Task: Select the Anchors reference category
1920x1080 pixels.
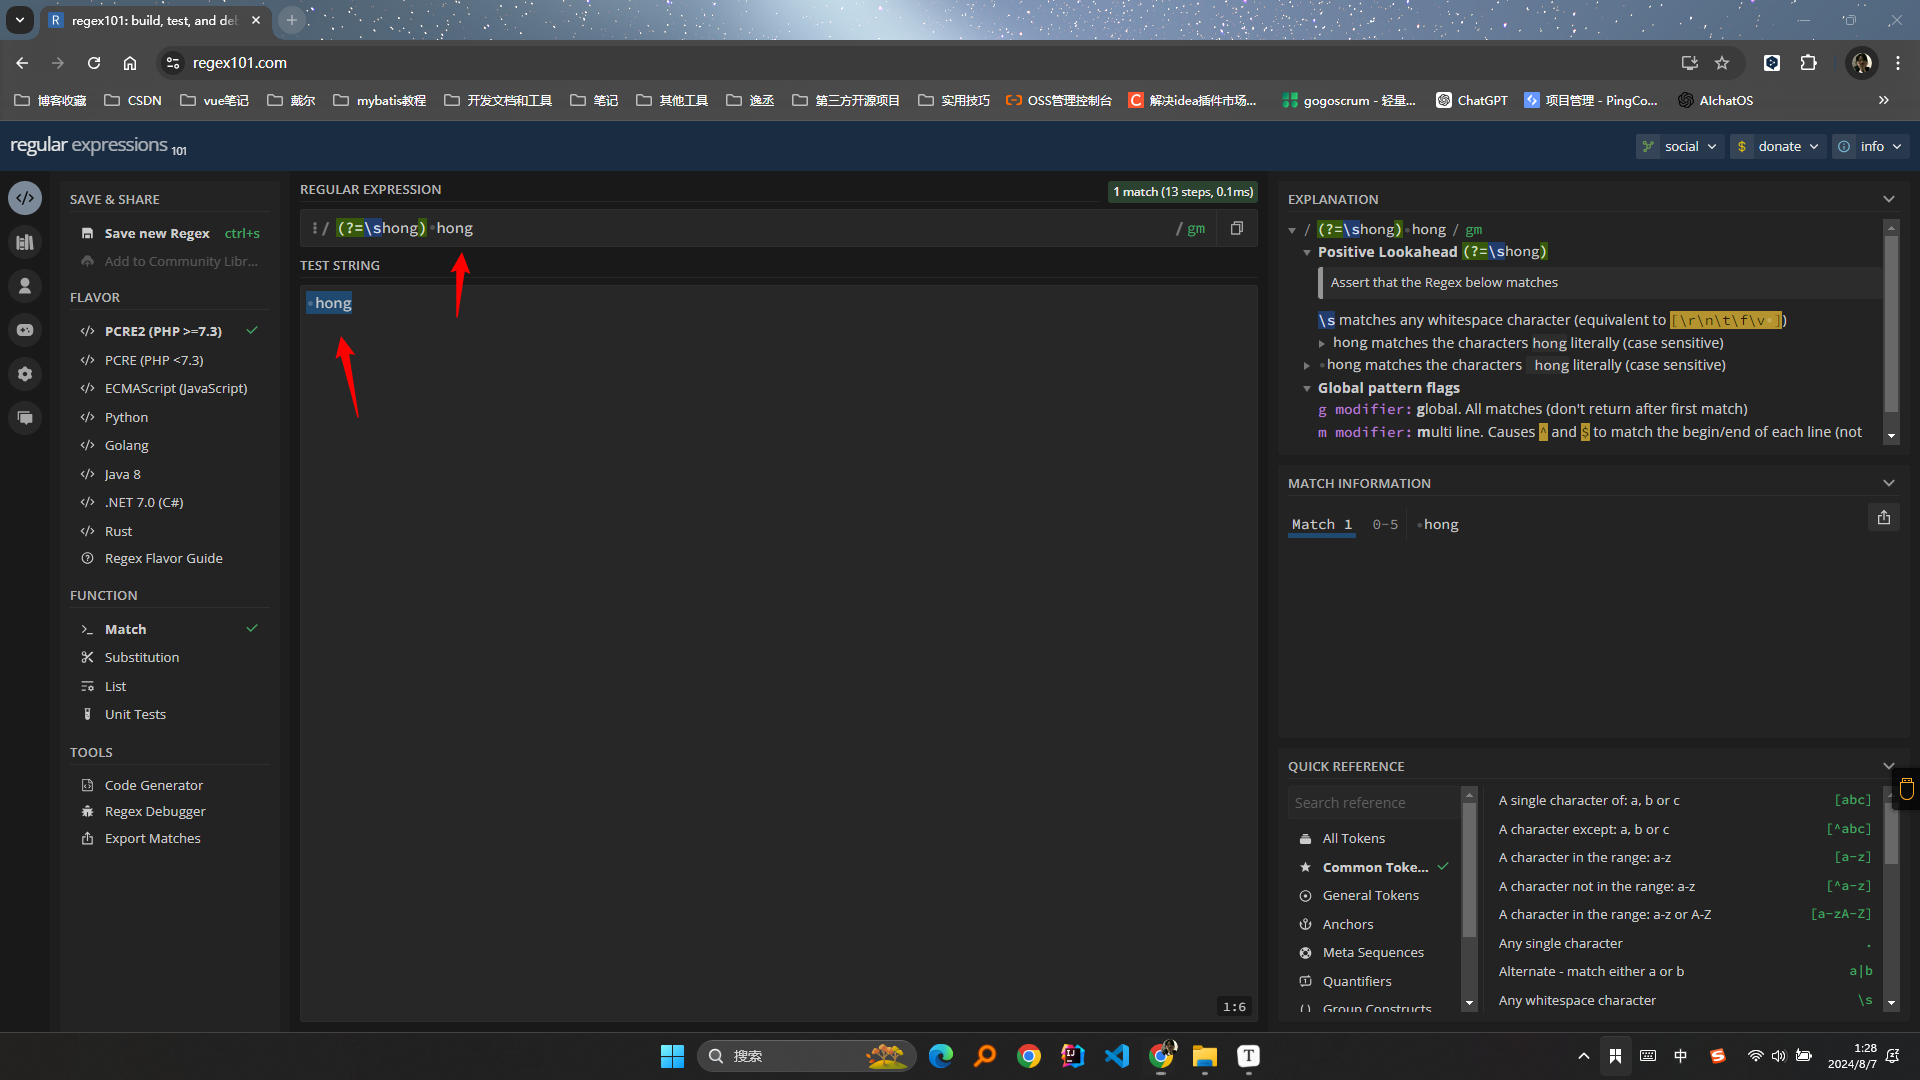Action: tap(1347, 924)
